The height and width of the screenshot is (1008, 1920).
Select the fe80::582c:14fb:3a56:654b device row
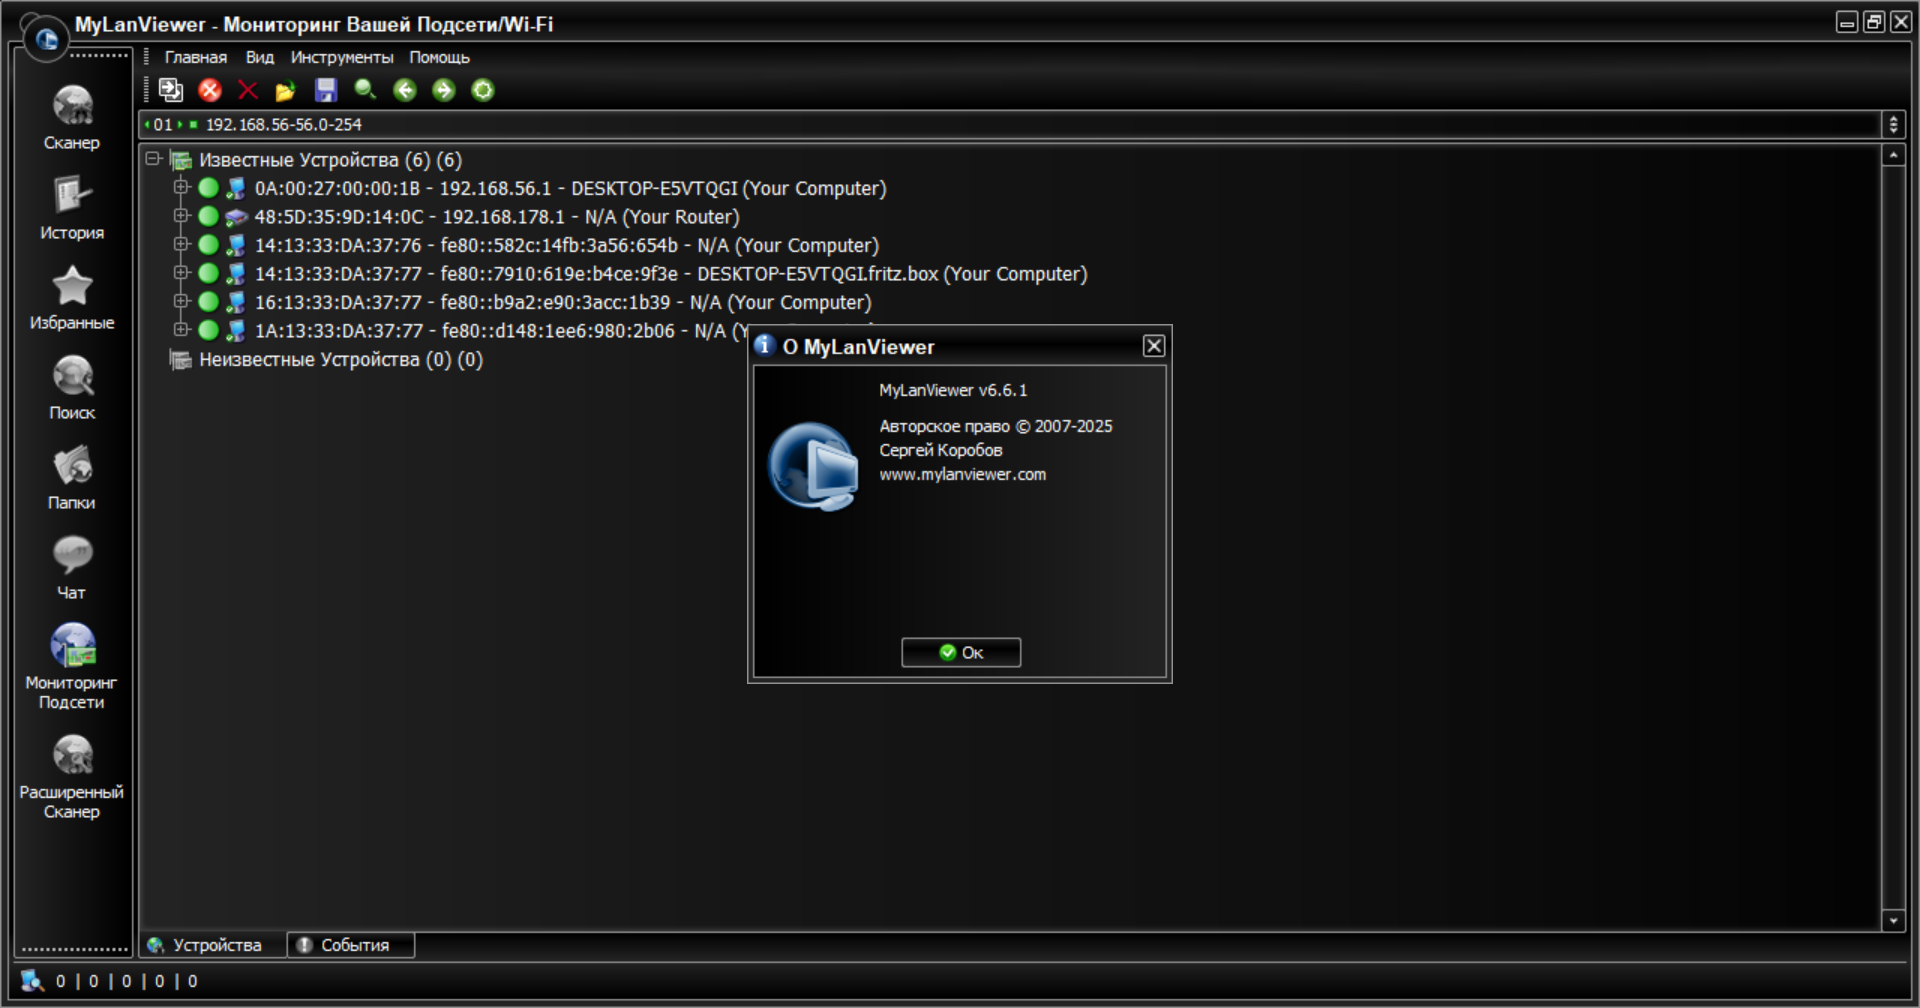[x=566, y=245]
